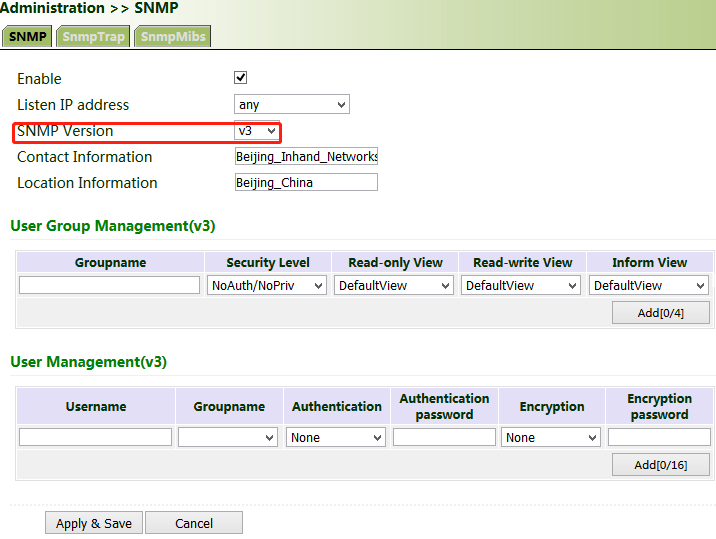Open the Read-only View dropdown
Screen dimensions: 716x539
394,285
